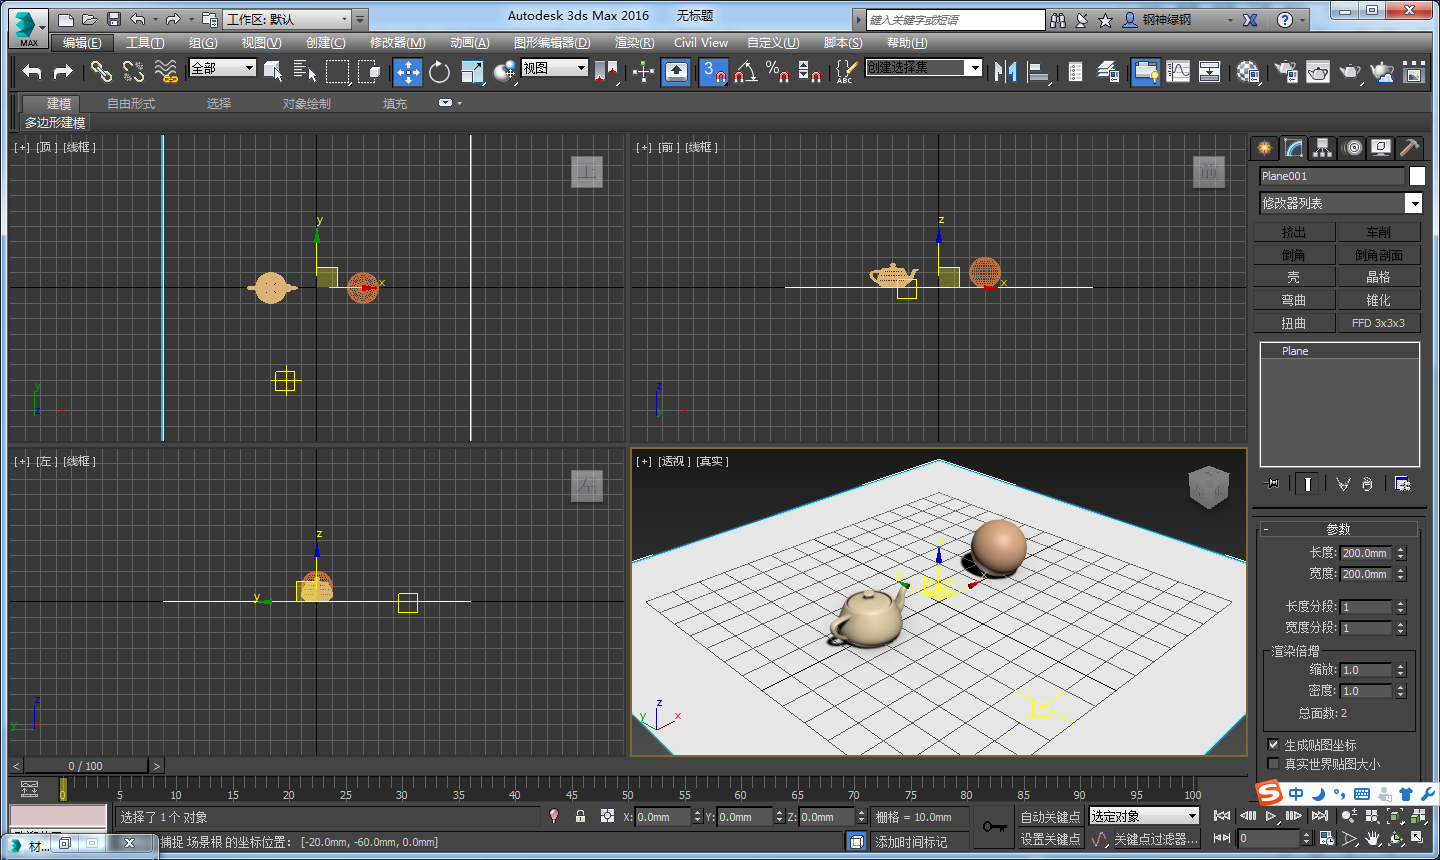Activate the Unlink Selection tool
1440x860 pixels.
[133, 71]
